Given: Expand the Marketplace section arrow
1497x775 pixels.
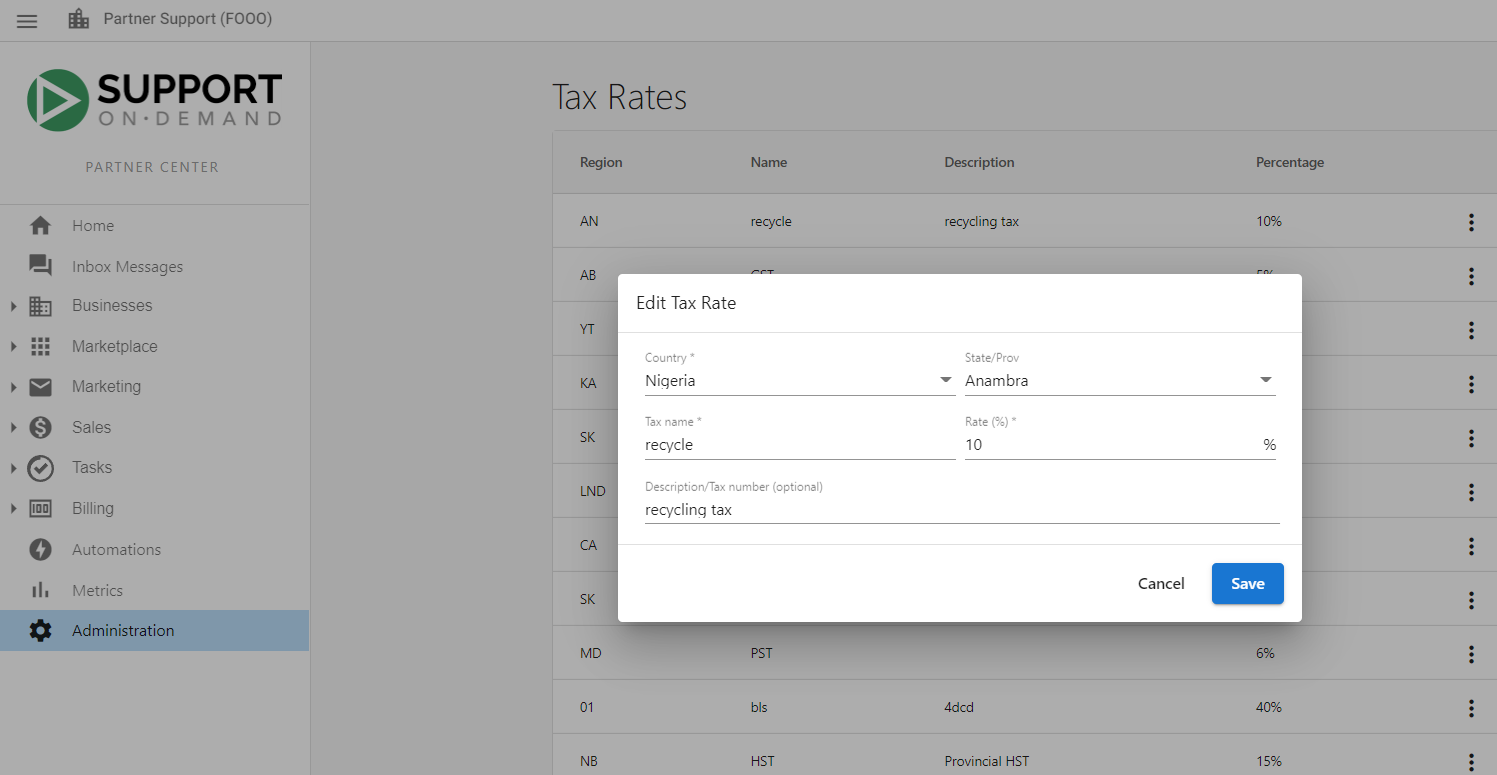Looking at the screenshot, I should [x=14, y=346].
